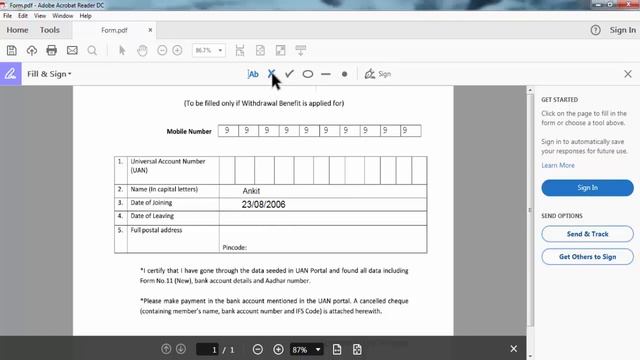Select the Line tool
The width and height of the screenshot is (640, 360).
click(326, 74)
